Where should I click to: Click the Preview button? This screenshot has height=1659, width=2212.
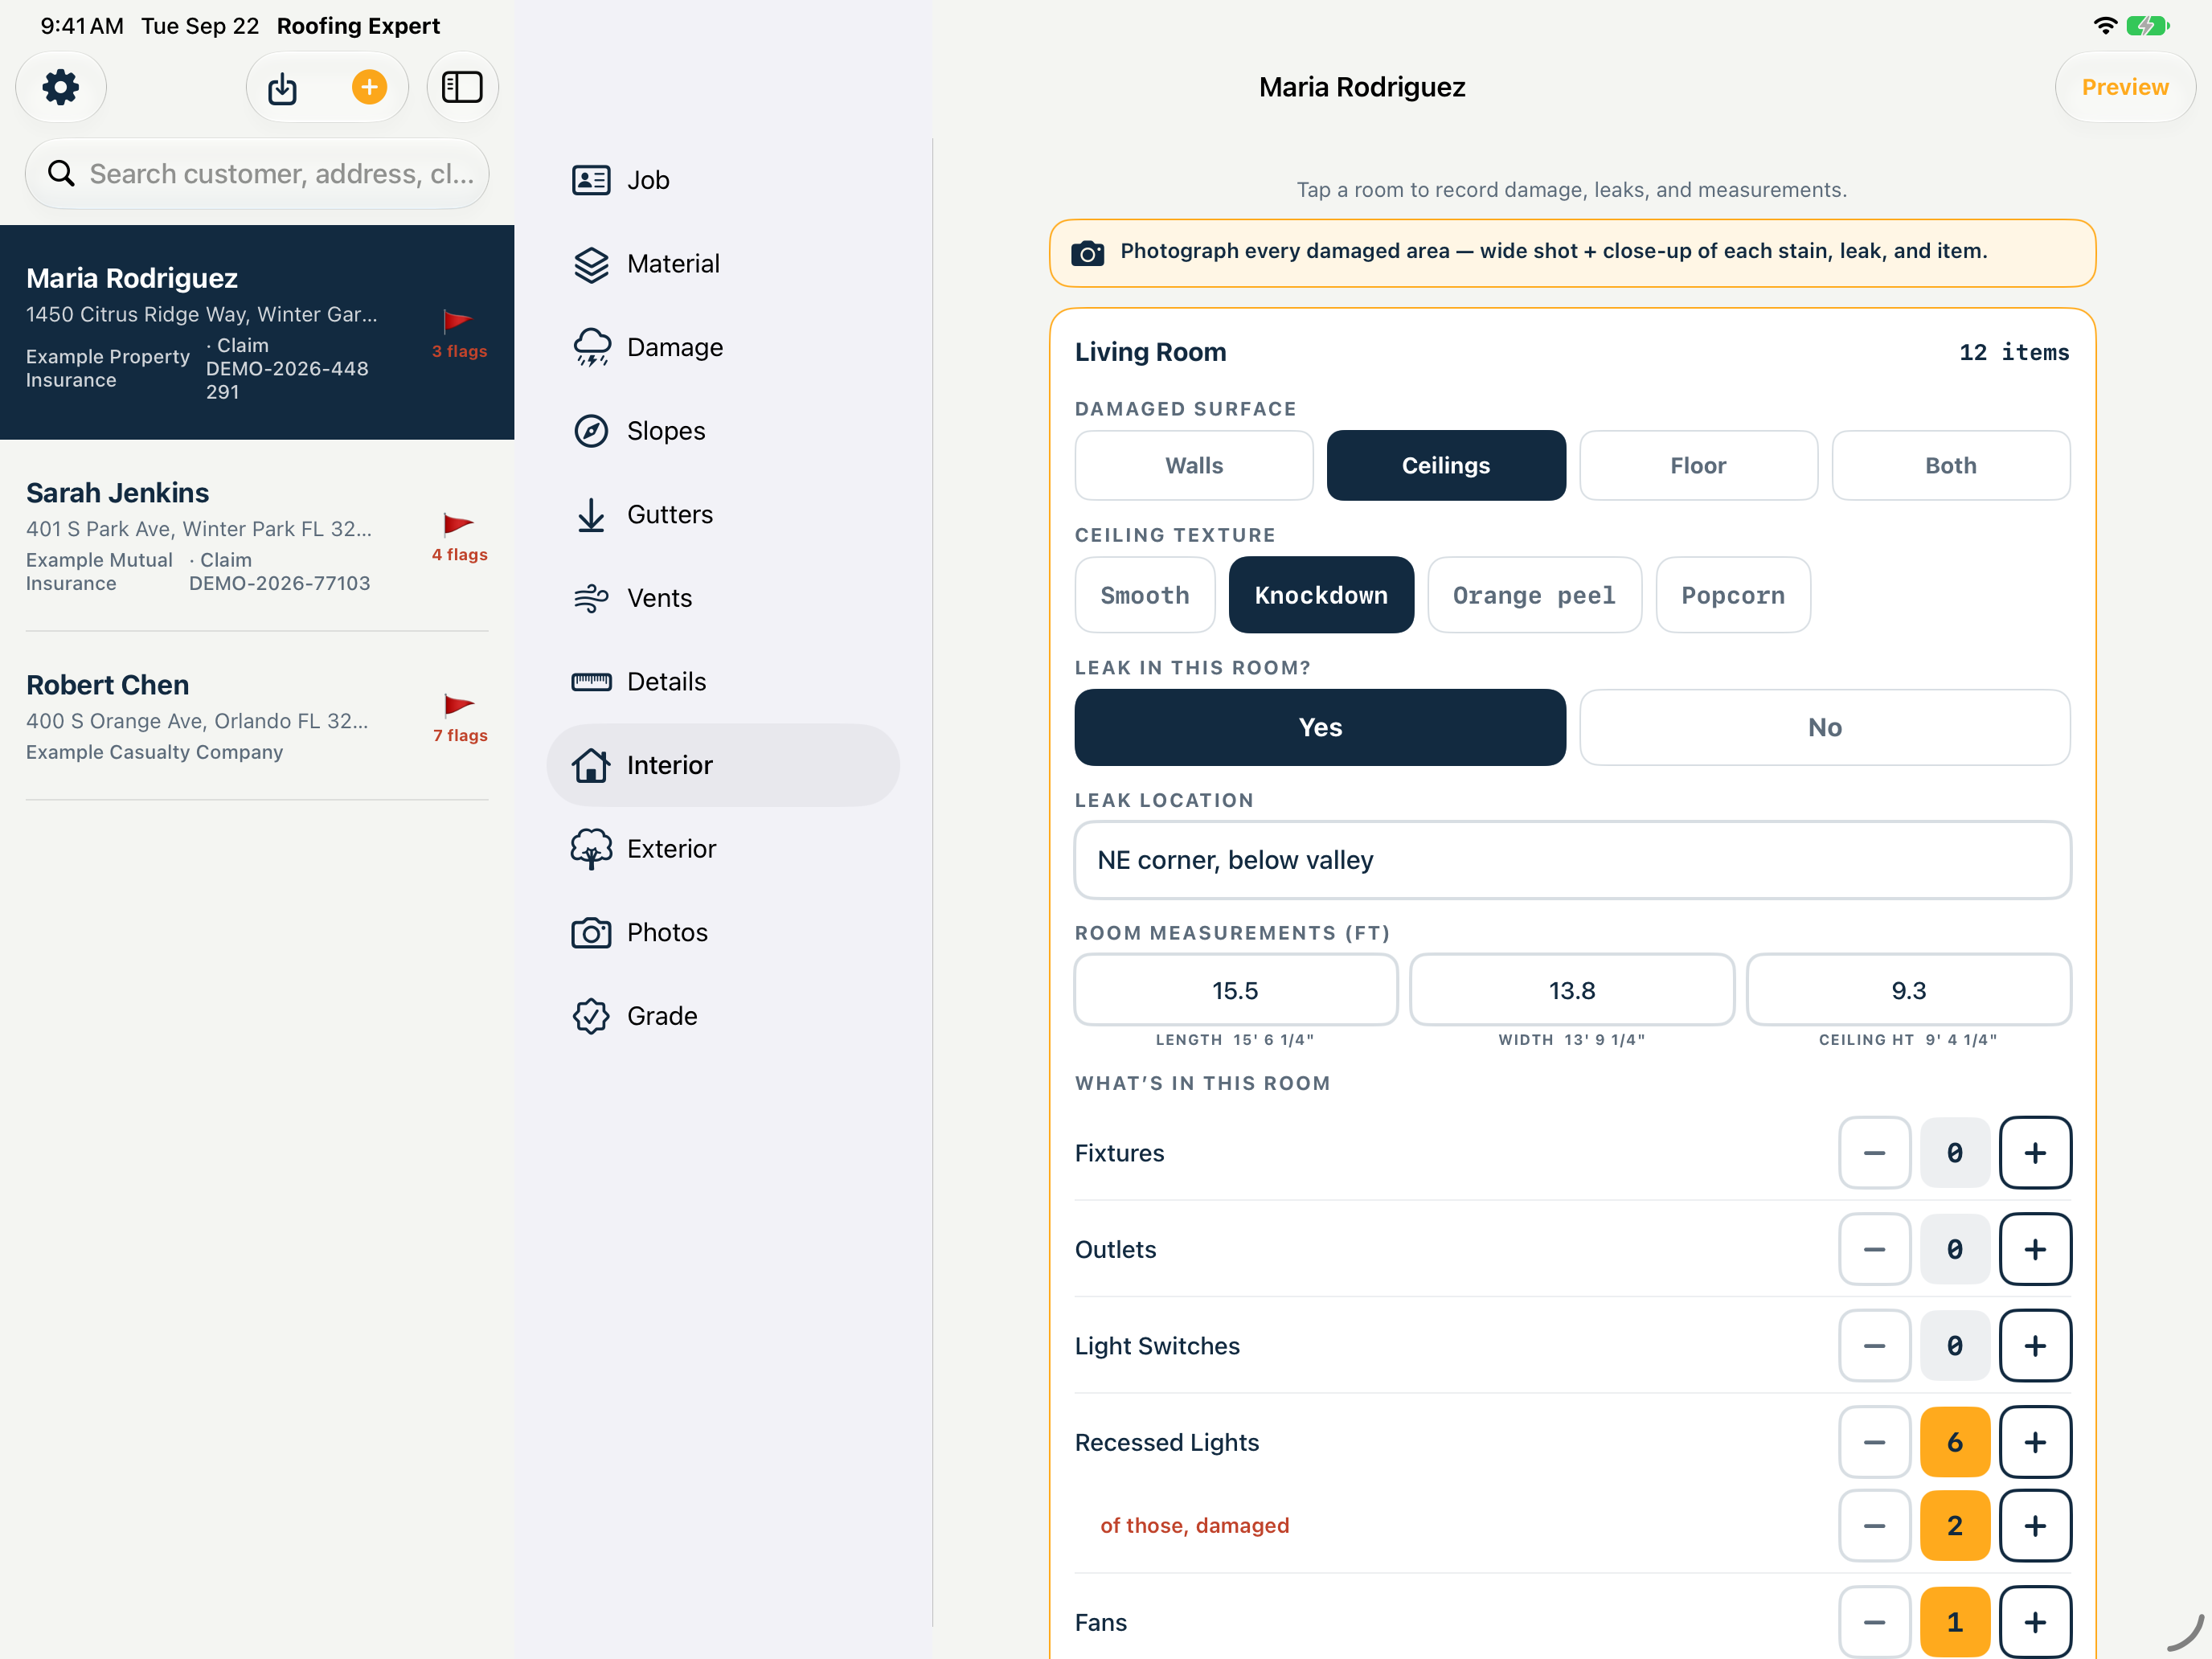click(x=2124, y=87)
